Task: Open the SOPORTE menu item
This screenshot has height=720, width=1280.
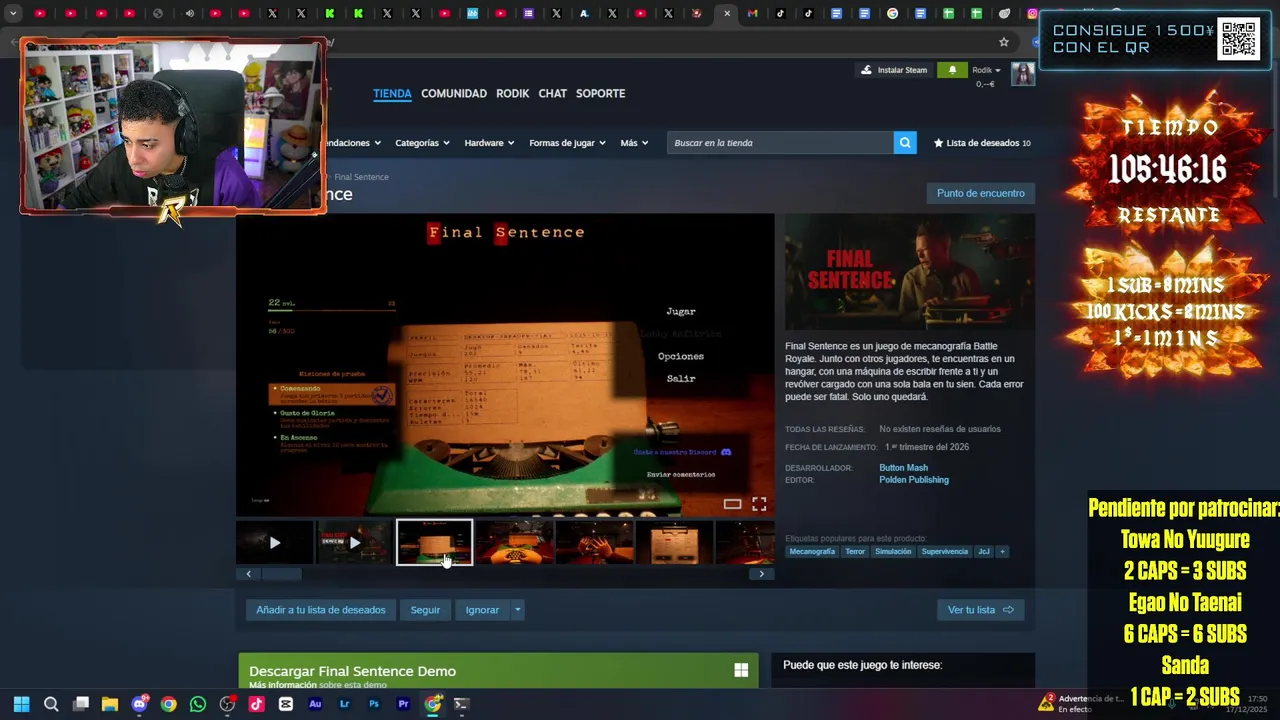Action: (x=600, y=93)
